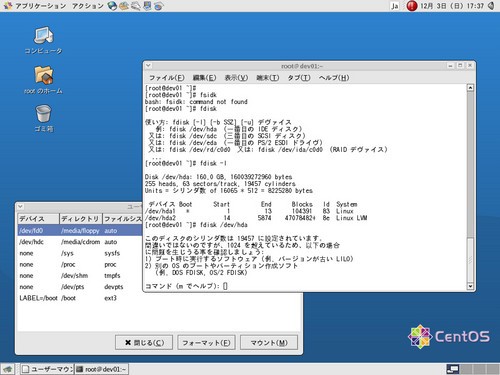Screen dimensions: 500x375
Task: Open the 表示(V) menu in terminal
Action: [236, 78]
